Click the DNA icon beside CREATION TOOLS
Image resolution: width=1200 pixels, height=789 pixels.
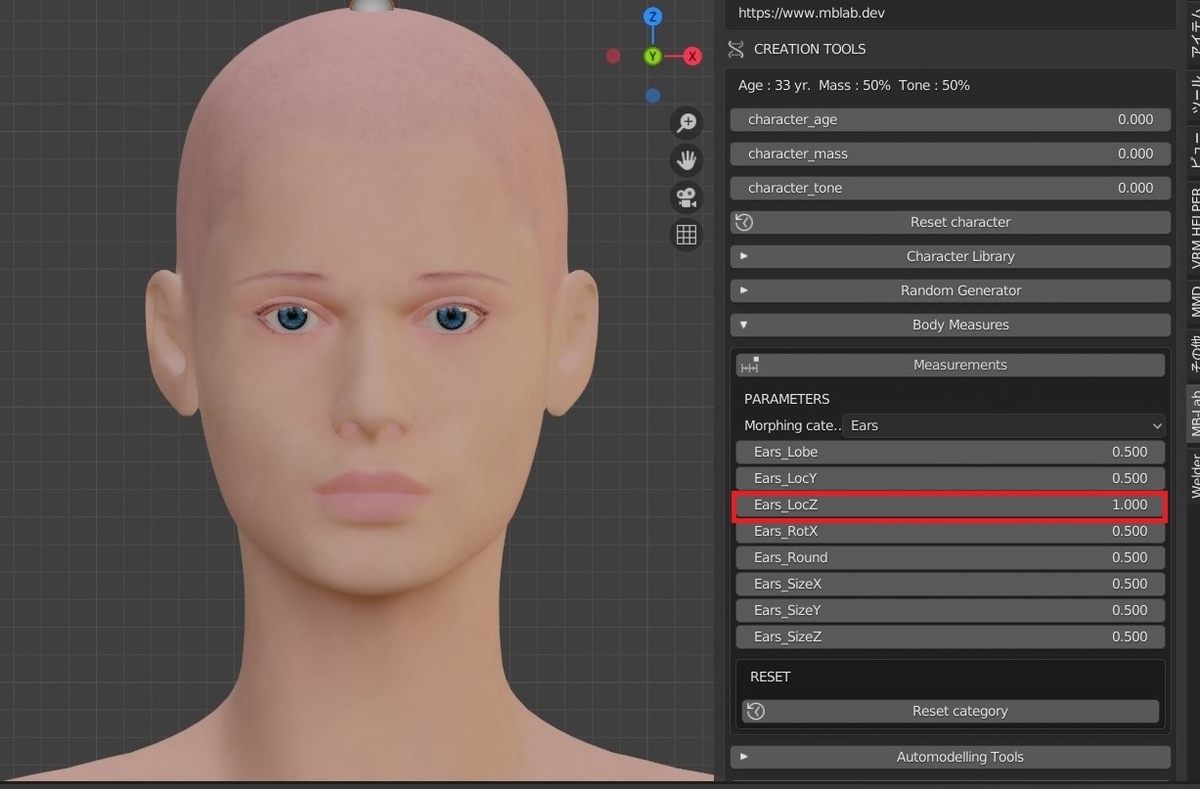point(736,49)
